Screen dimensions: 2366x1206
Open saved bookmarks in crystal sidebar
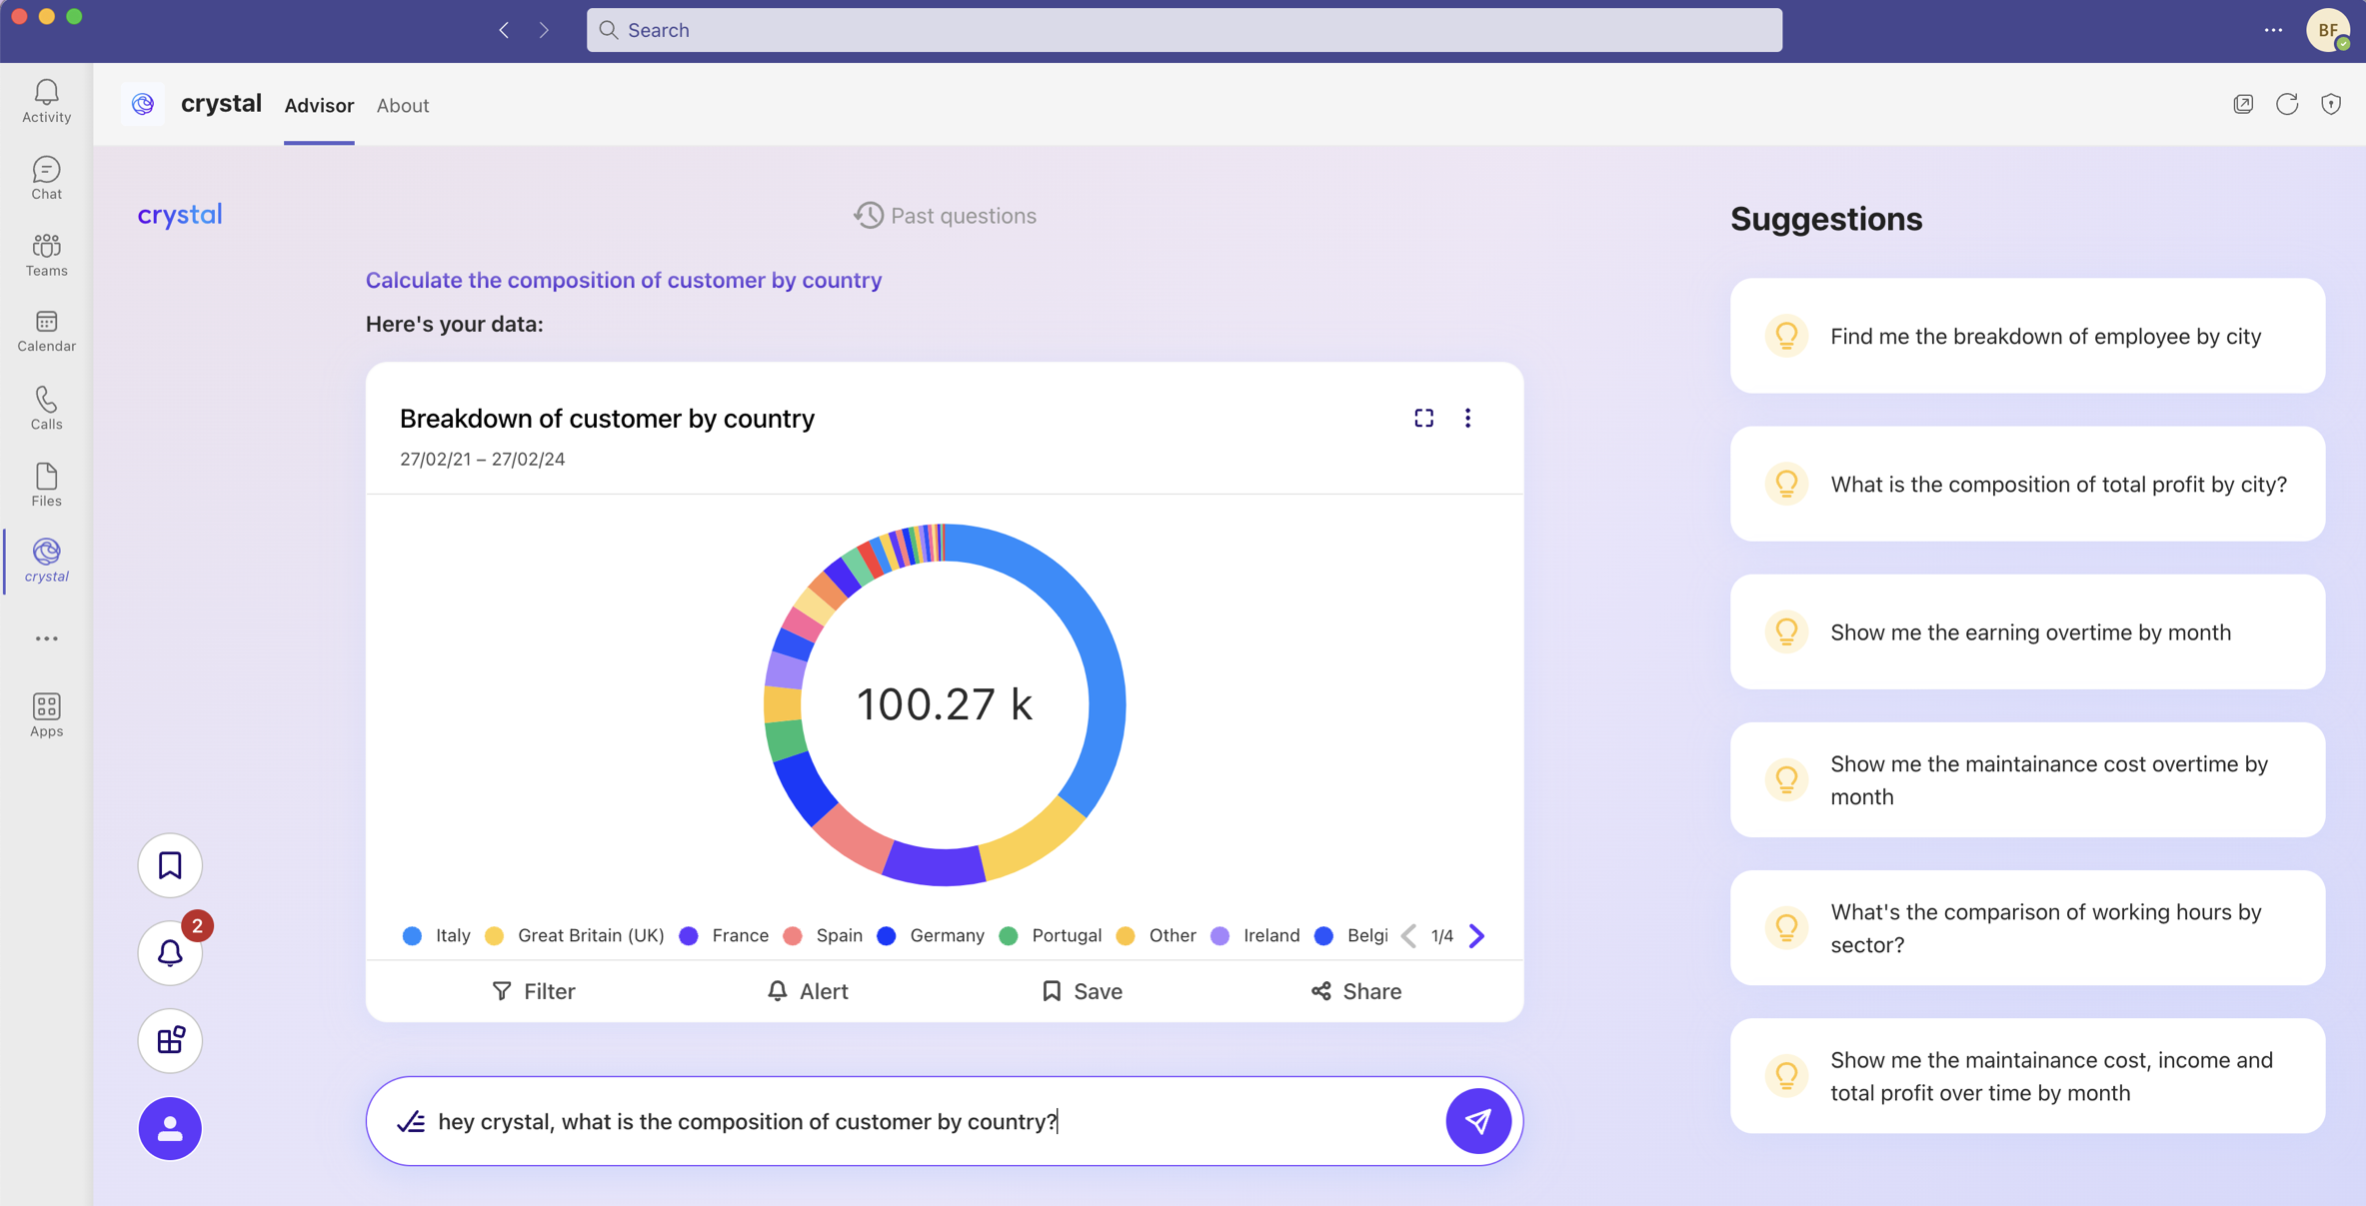[170, 865]
